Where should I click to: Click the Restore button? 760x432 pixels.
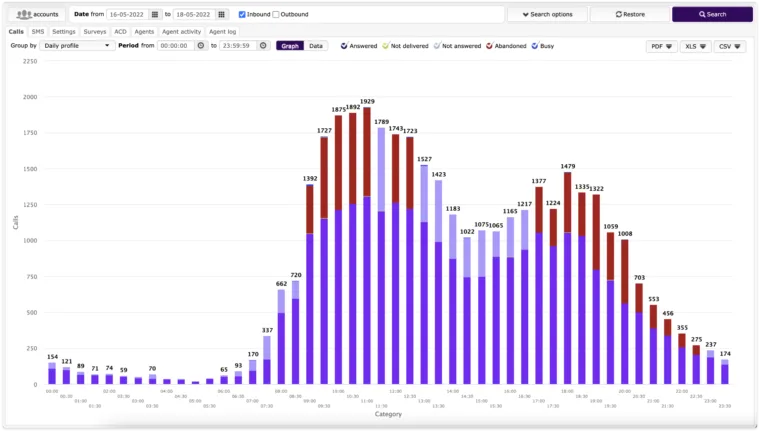click(630, 15)
